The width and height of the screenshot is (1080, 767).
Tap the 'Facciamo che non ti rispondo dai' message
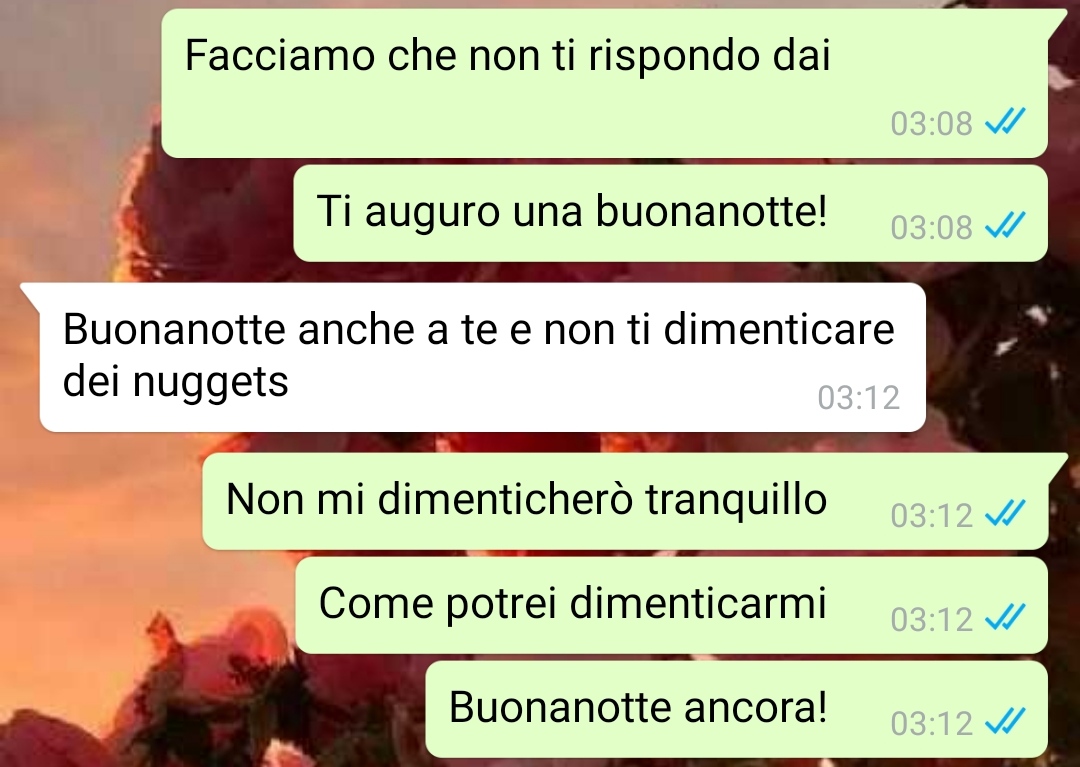[605, 83]
